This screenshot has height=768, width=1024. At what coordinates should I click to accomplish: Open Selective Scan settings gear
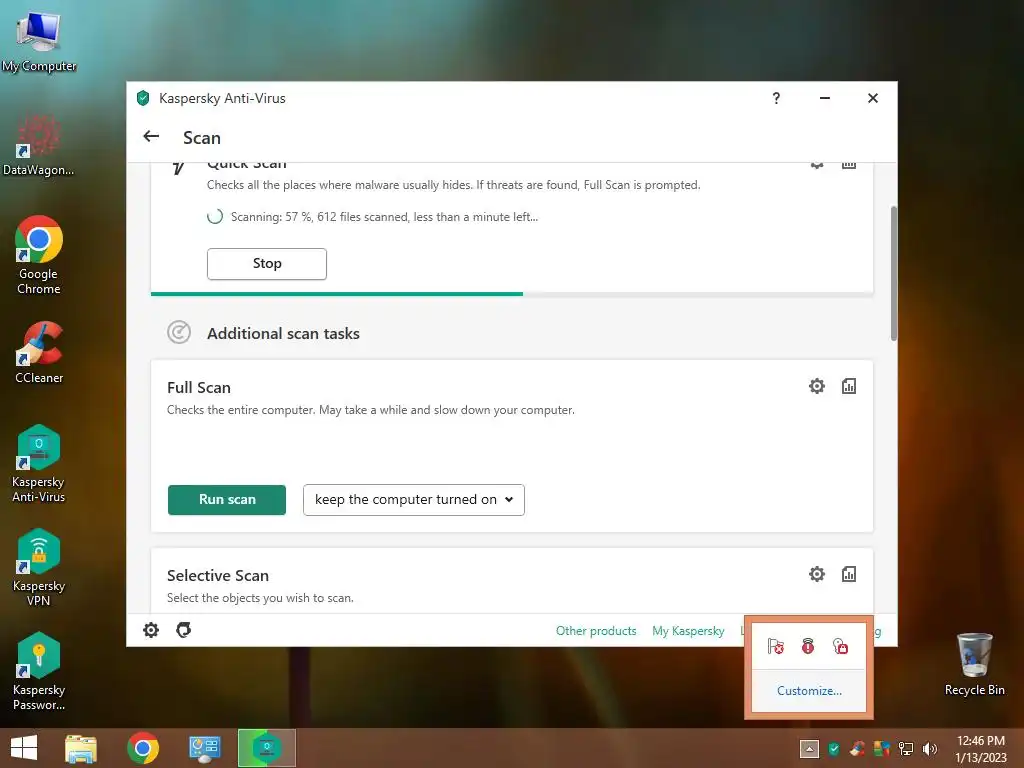tap(816, 574)
